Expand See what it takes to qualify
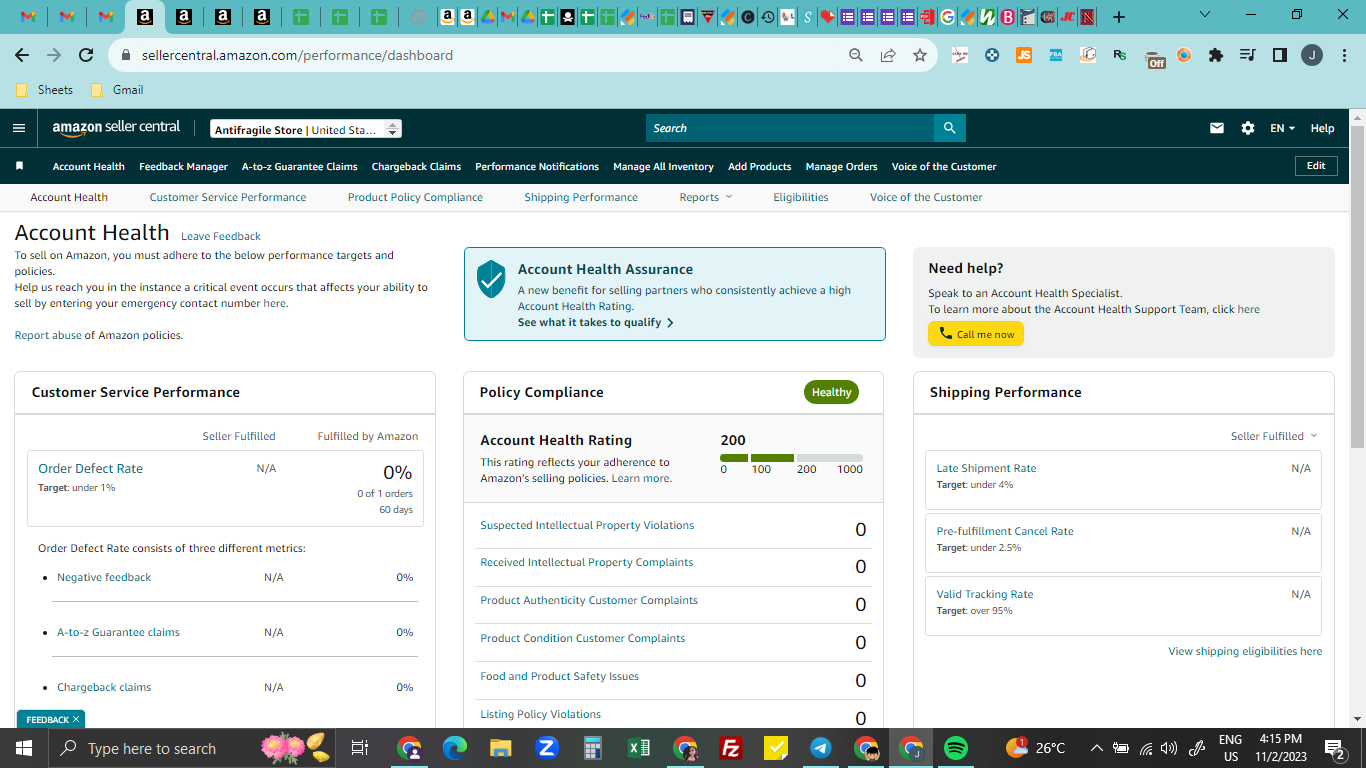 pos(596,322)
